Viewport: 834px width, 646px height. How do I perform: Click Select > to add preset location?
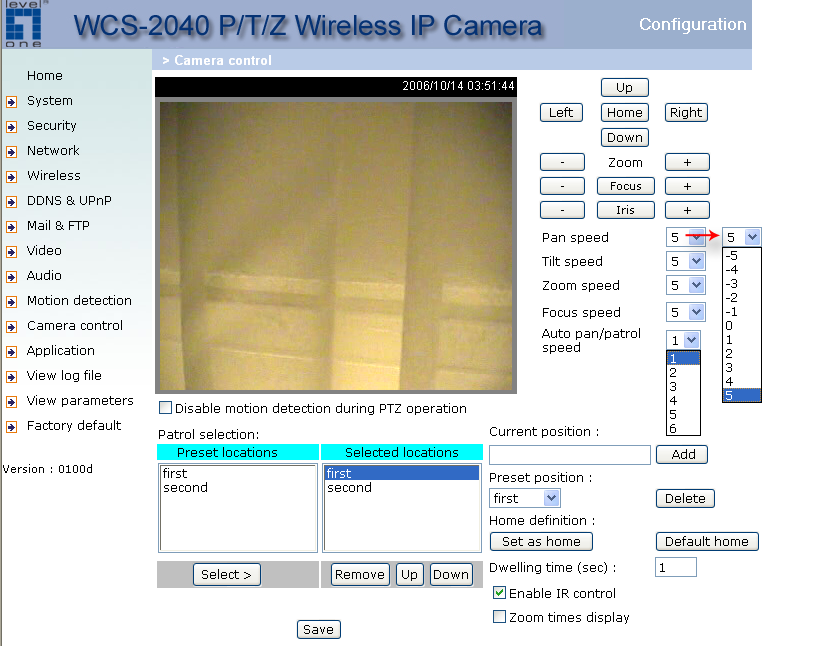(227, 575)
